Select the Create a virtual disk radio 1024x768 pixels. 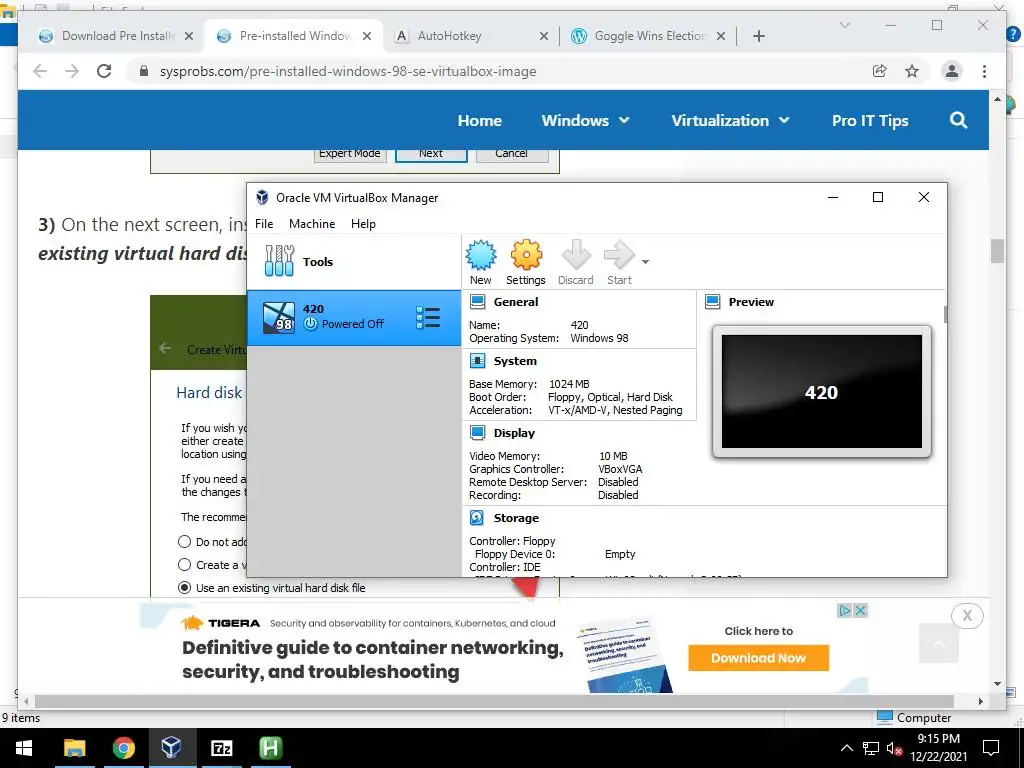185,565
